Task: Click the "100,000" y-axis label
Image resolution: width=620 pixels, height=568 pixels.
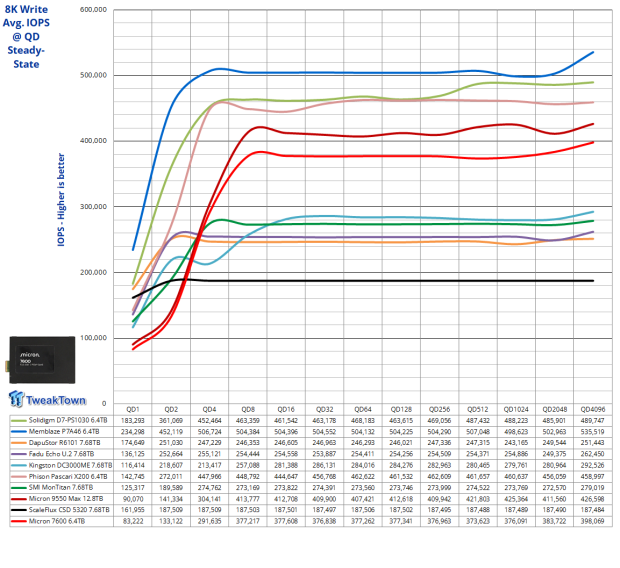Action: [93, 338]
